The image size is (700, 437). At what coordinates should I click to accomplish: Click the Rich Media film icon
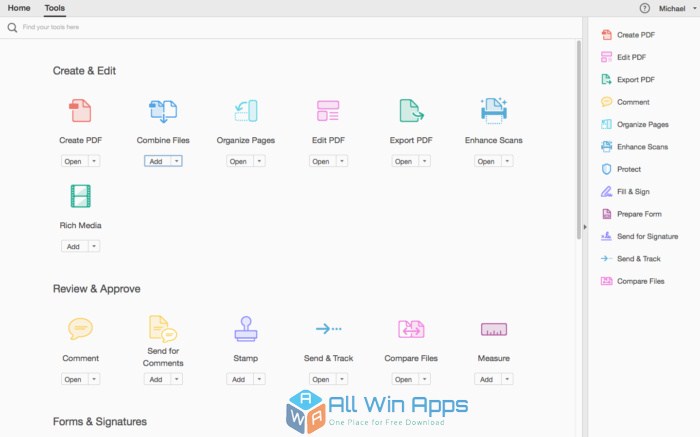(80, 196)
